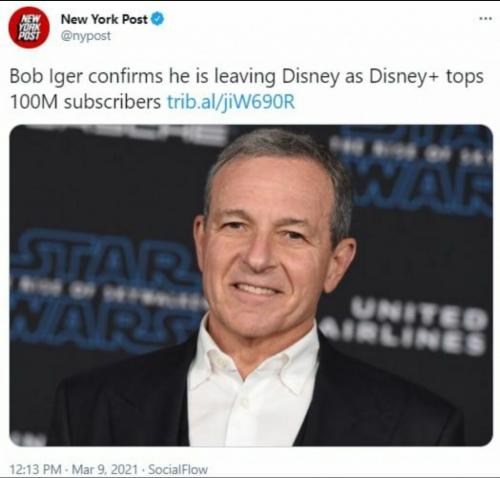Viewport: 500px width, 478px height.
Task: Click the tweet's headline sentence text
Action: (246, 89)
